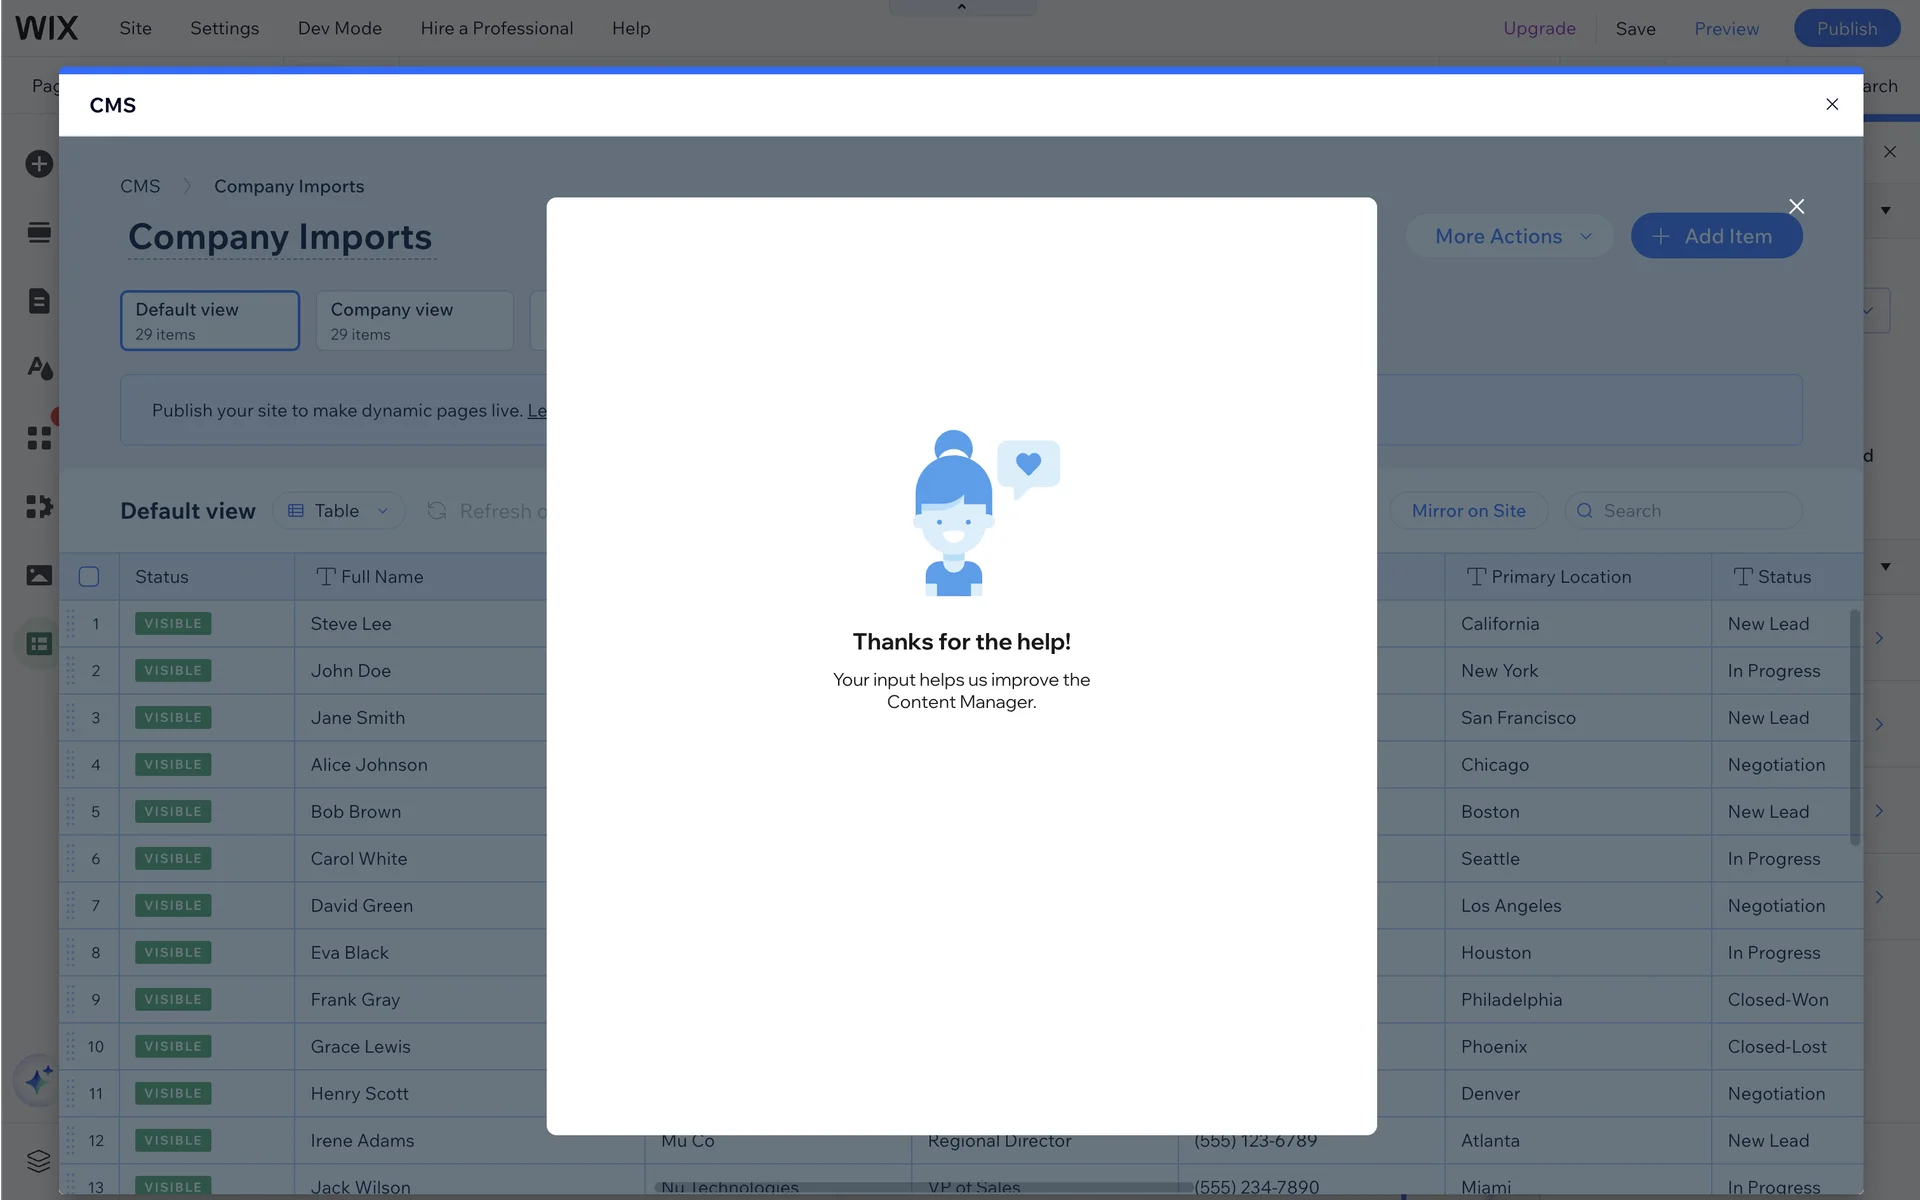This screenshot has height=1200, width=1920.
Task: Switch to the Company view tab
Action: (414, 321)
